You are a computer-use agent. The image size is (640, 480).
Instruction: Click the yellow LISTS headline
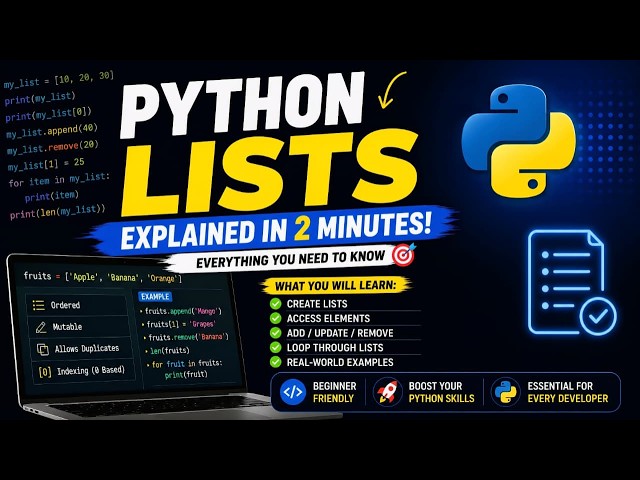(x=269, y=172)
